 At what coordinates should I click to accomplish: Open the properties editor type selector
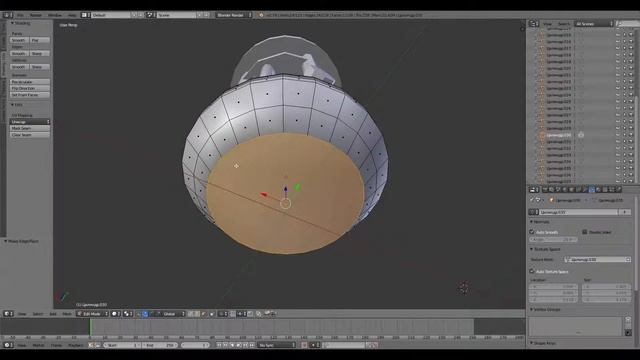pos(534,189)
